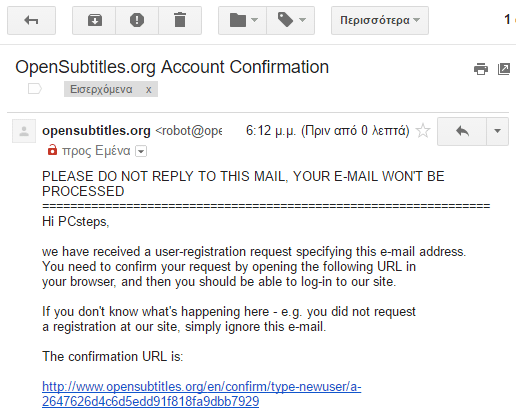The image size is (516, 415).
Task: Click the opensubtitles.org sender name
Action: (x=96, y=131)
